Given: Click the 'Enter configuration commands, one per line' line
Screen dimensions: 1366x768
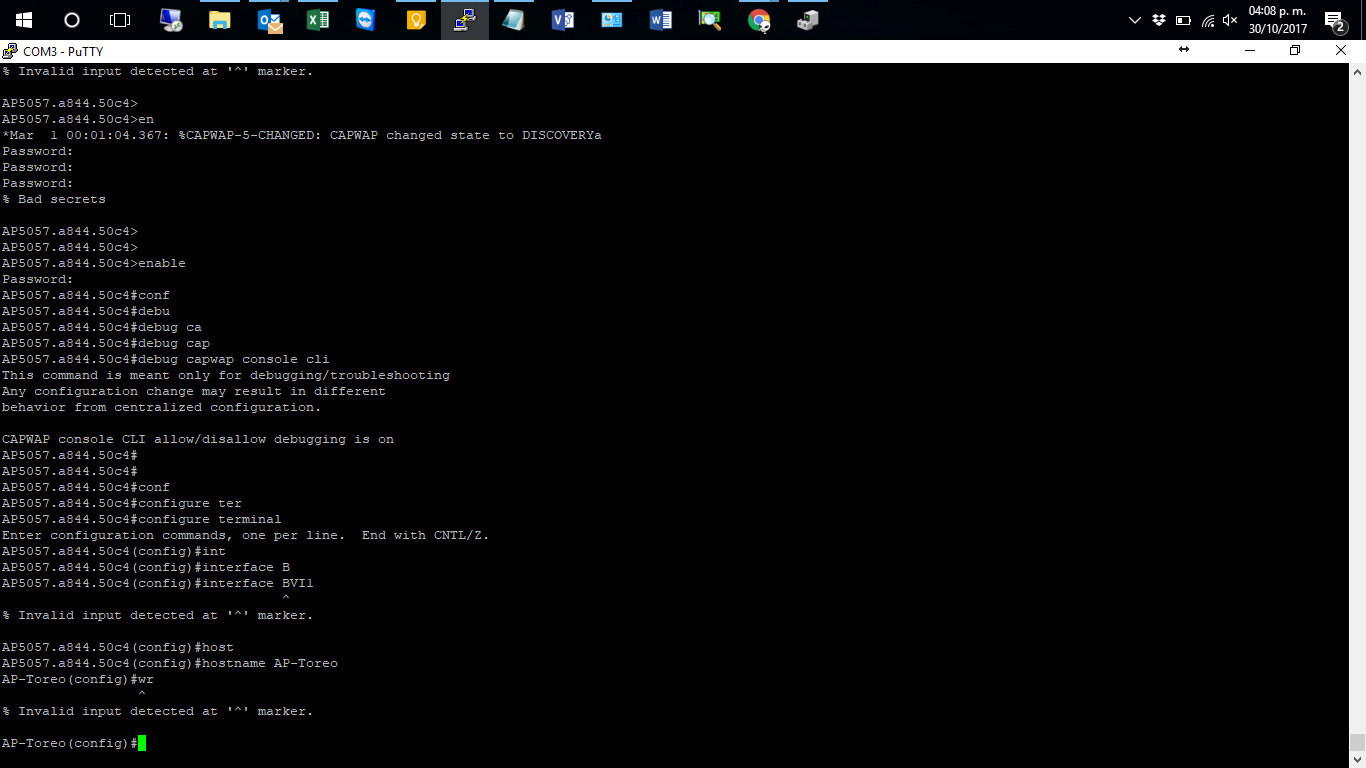Looking at the screenshot, I should (x=246, y=535).
